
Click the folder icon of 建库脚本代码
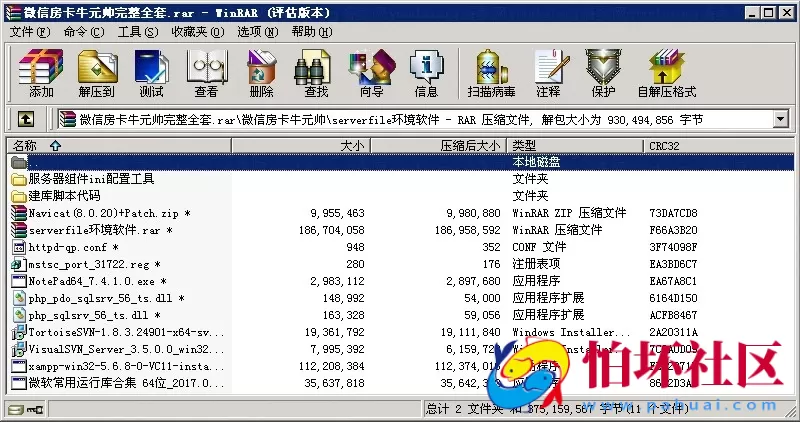(19, 196)
